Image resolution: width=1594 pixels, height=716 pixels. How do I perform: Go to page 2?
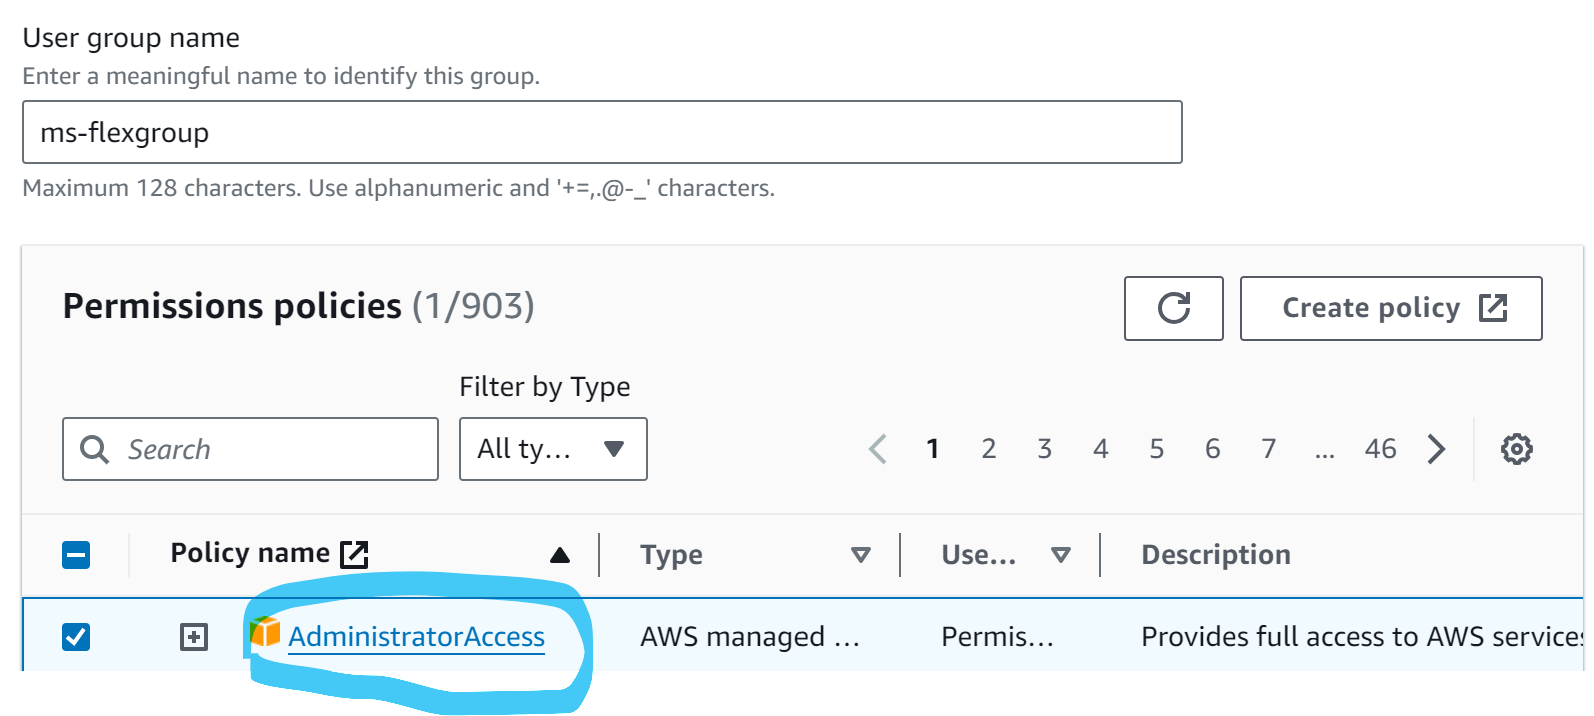988,449
